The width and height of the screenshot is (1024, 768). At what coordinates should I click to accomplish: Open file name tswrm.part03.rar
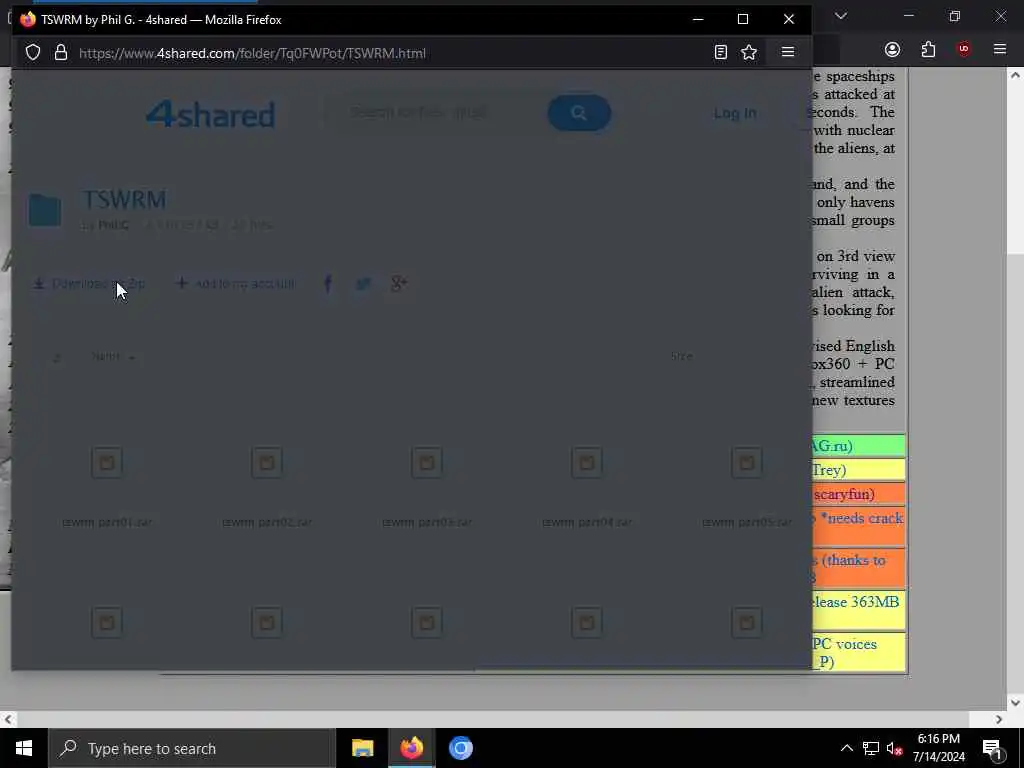point(427,522)
